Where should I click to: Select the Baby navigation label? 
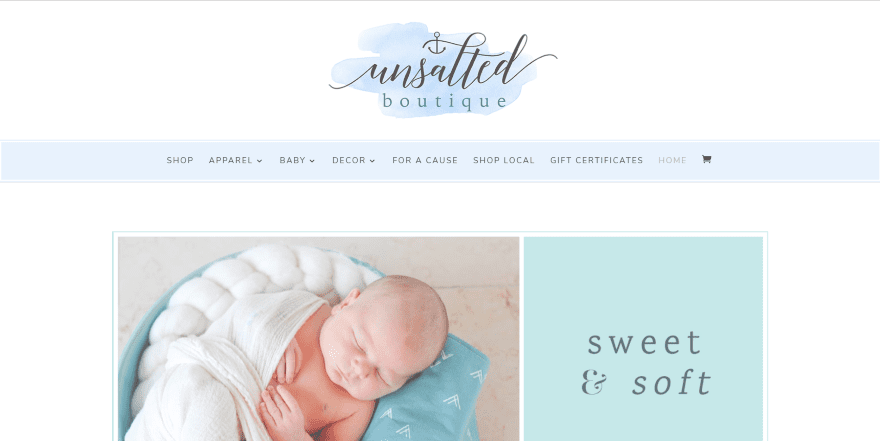292,160
